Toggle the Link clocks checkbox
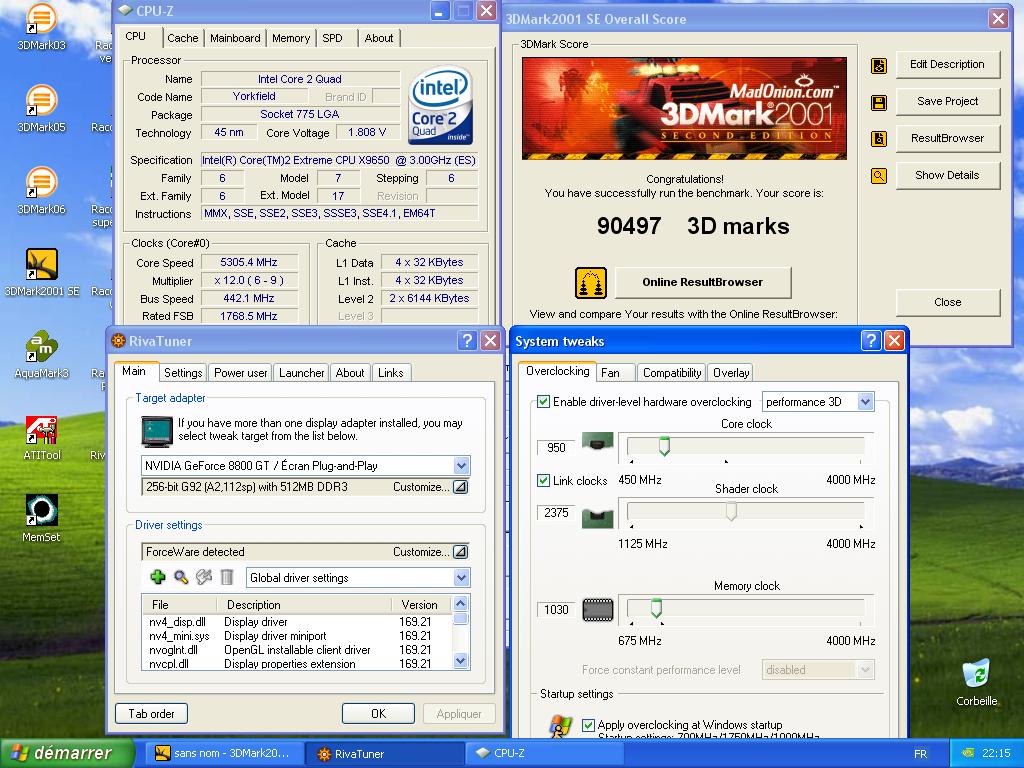This screenshot has width=1024, height=768. [x=543, y=480]
